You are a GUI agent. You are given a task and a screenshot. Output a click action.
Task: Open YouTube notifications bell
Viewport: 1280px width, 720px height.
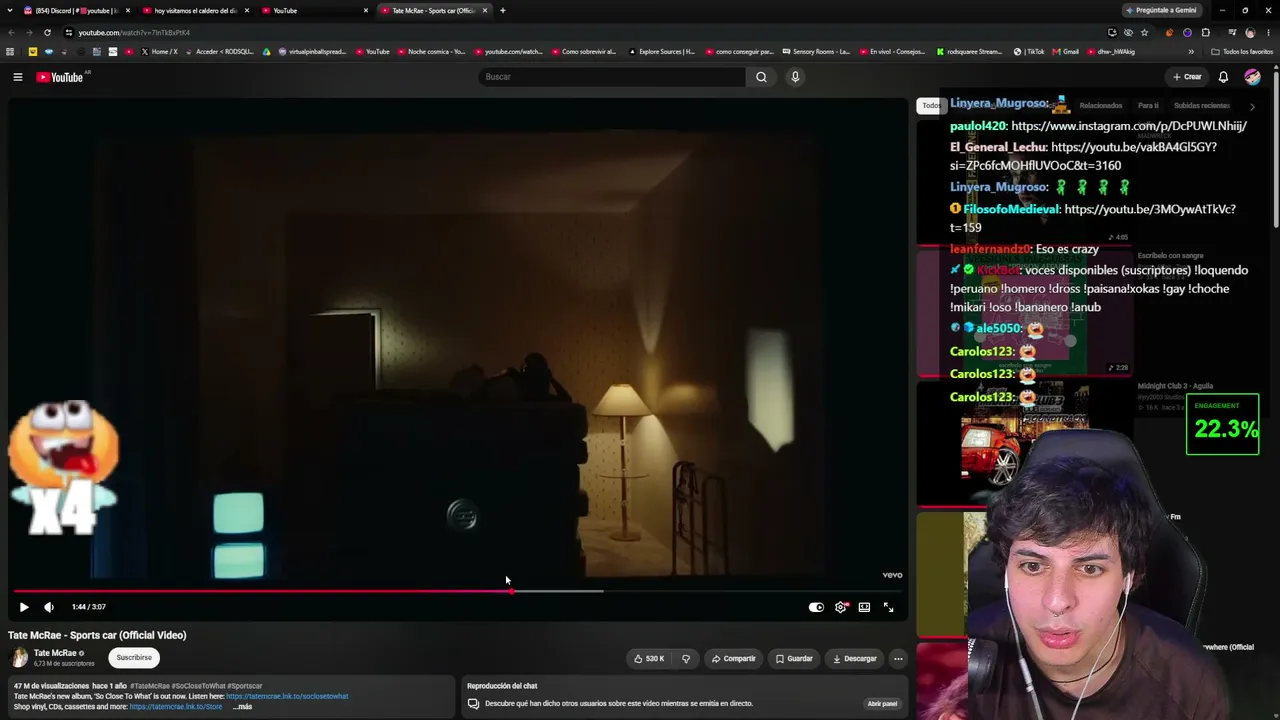(1223, 77)
